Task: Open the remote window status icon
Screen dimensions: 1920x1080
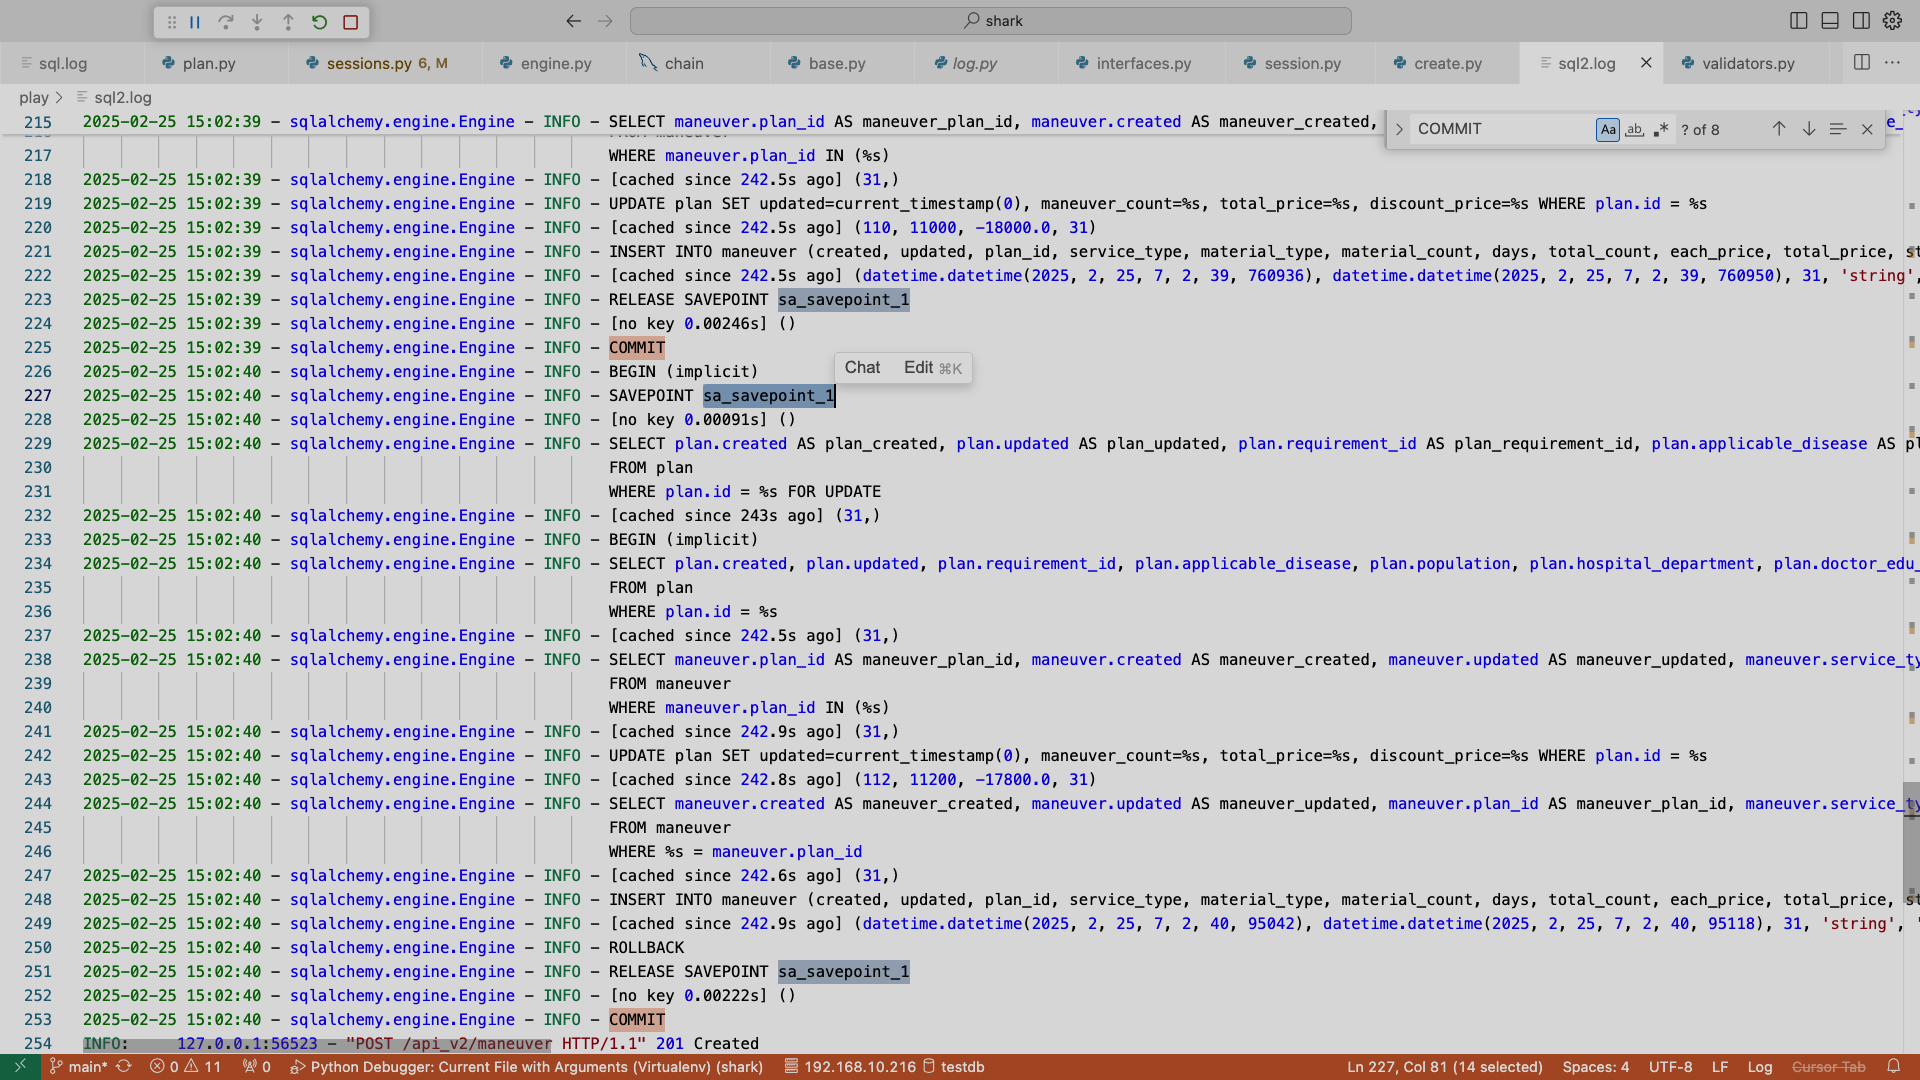Action: click(x=20, y=1067)
